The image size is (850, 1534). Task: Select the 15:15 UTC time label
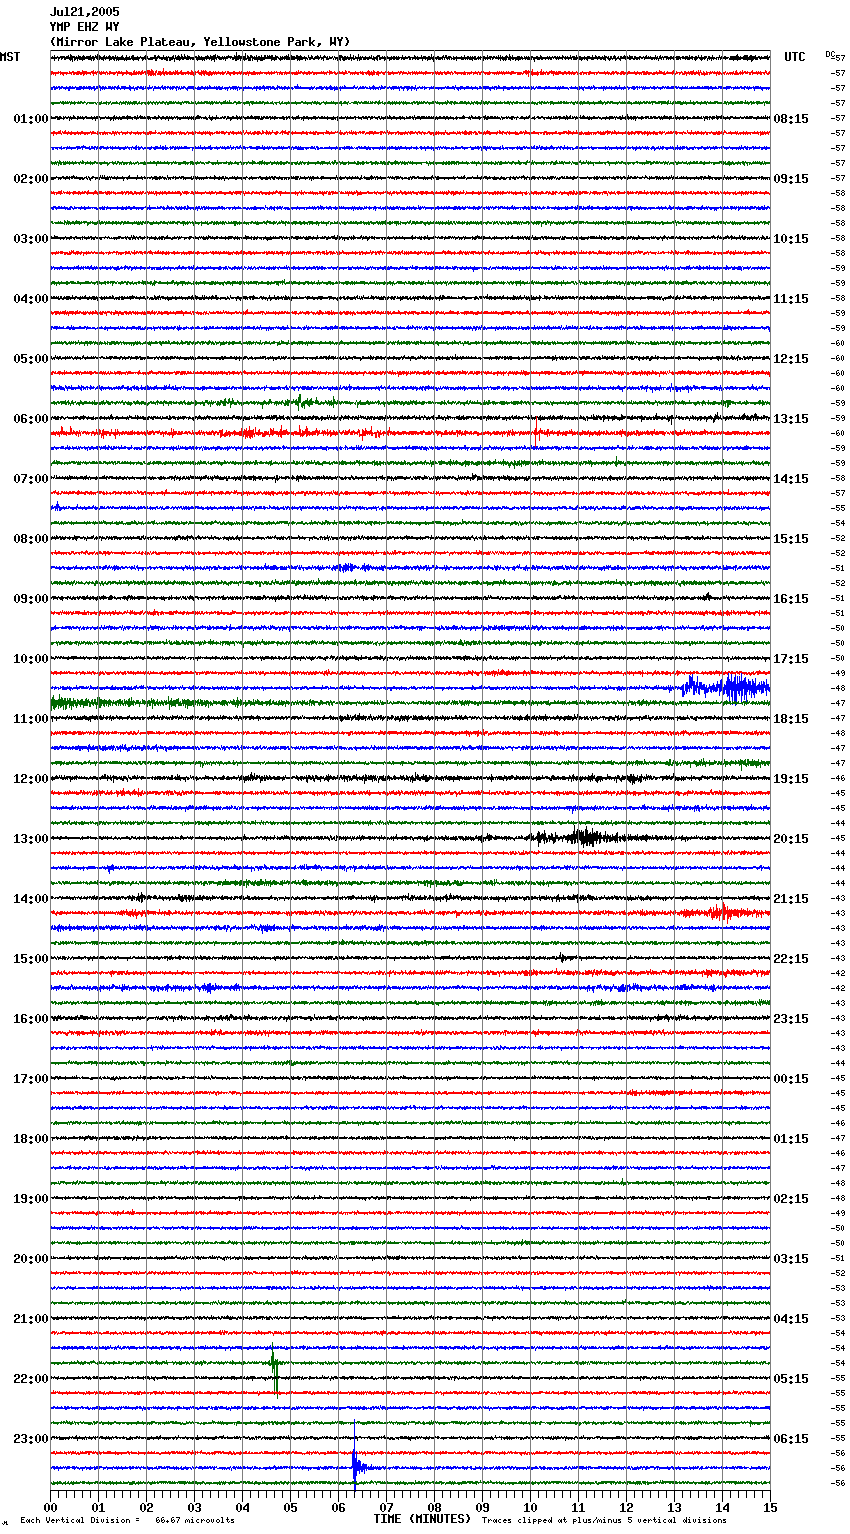point(791,539)
